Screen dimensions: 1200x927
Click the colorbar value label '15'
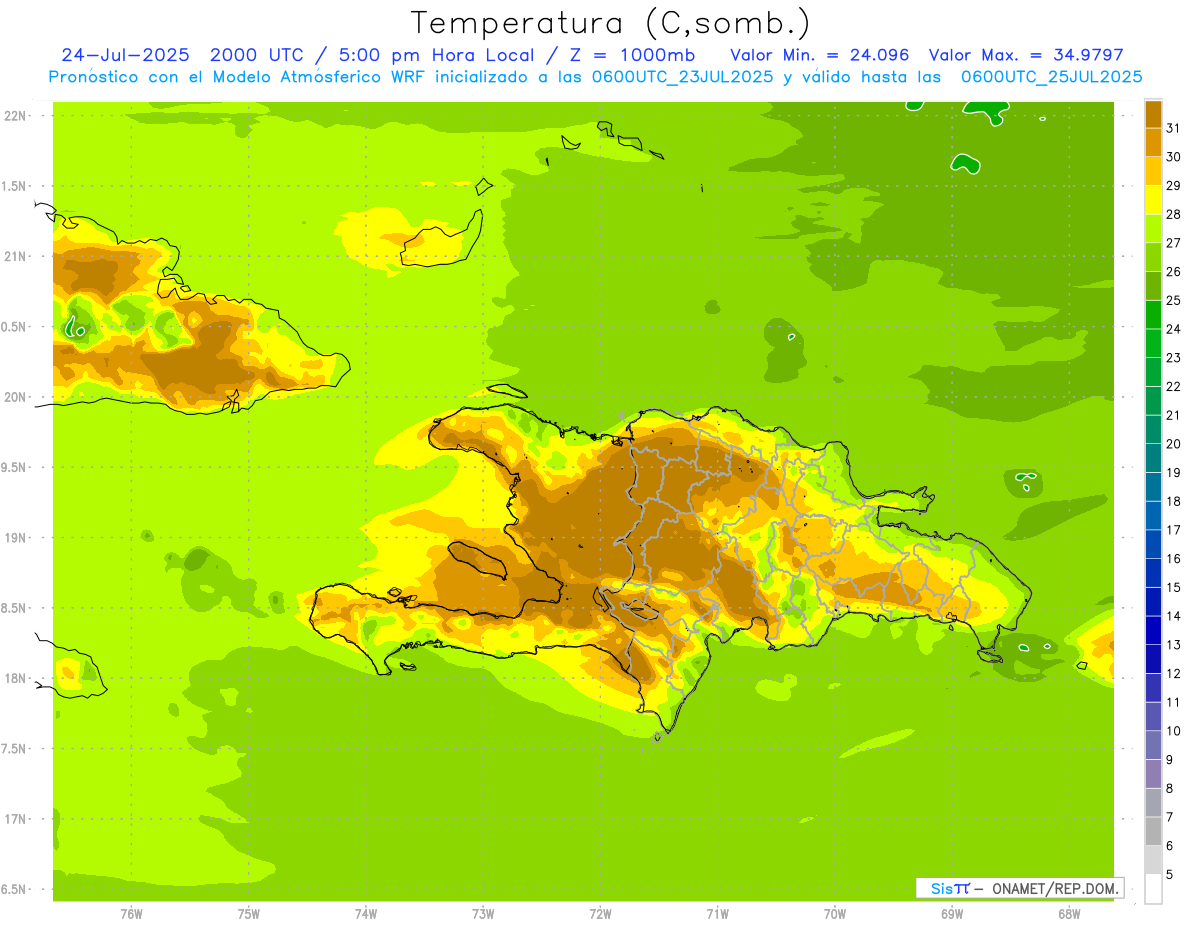point(1173,587)
